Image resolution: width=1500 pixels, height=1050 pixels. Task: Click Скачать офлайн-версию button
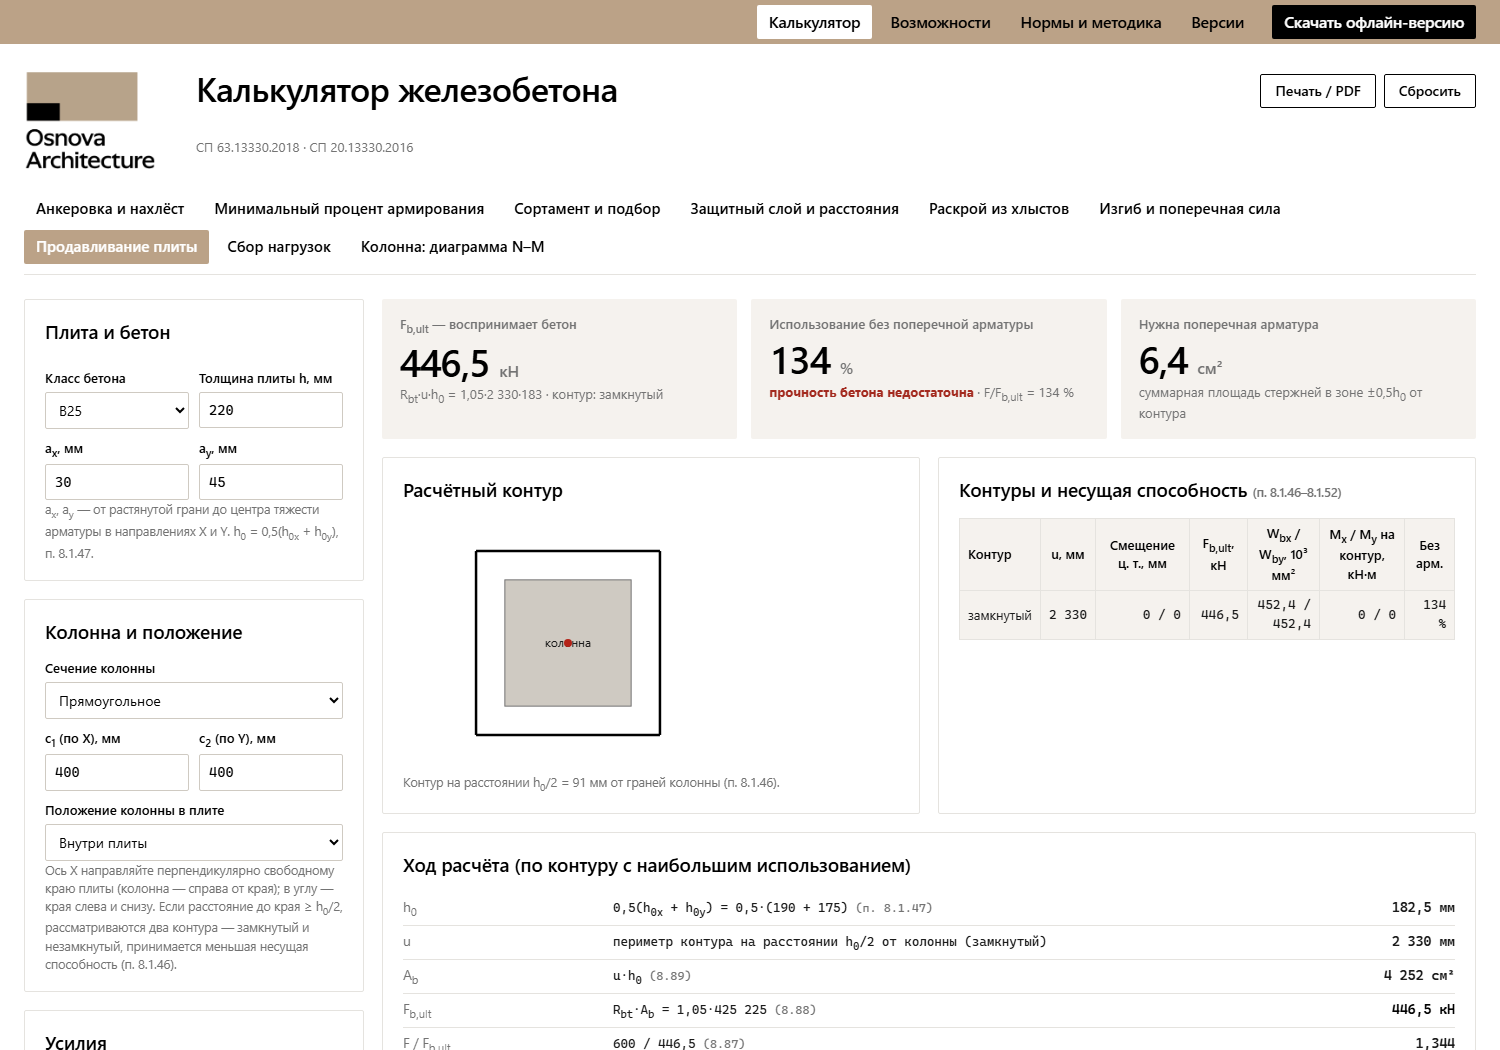click(1373, 22)
